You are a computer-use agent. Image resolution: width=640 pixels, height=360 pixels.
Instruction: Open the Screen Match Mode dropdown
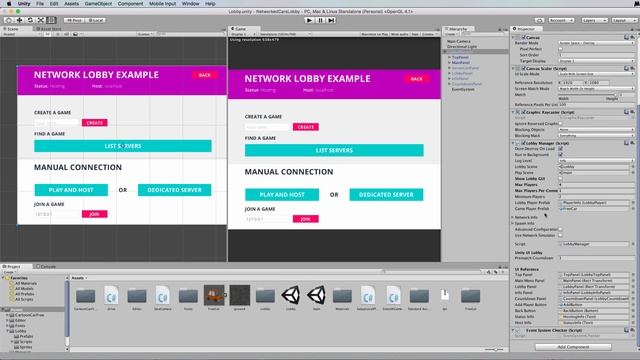pos(596,89)
